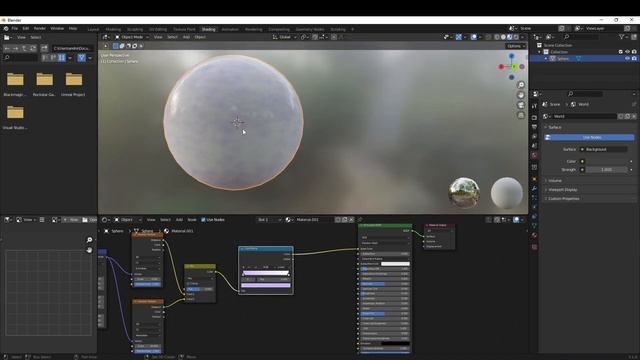Open the Object Mode dropdown

tap(132, 37)
